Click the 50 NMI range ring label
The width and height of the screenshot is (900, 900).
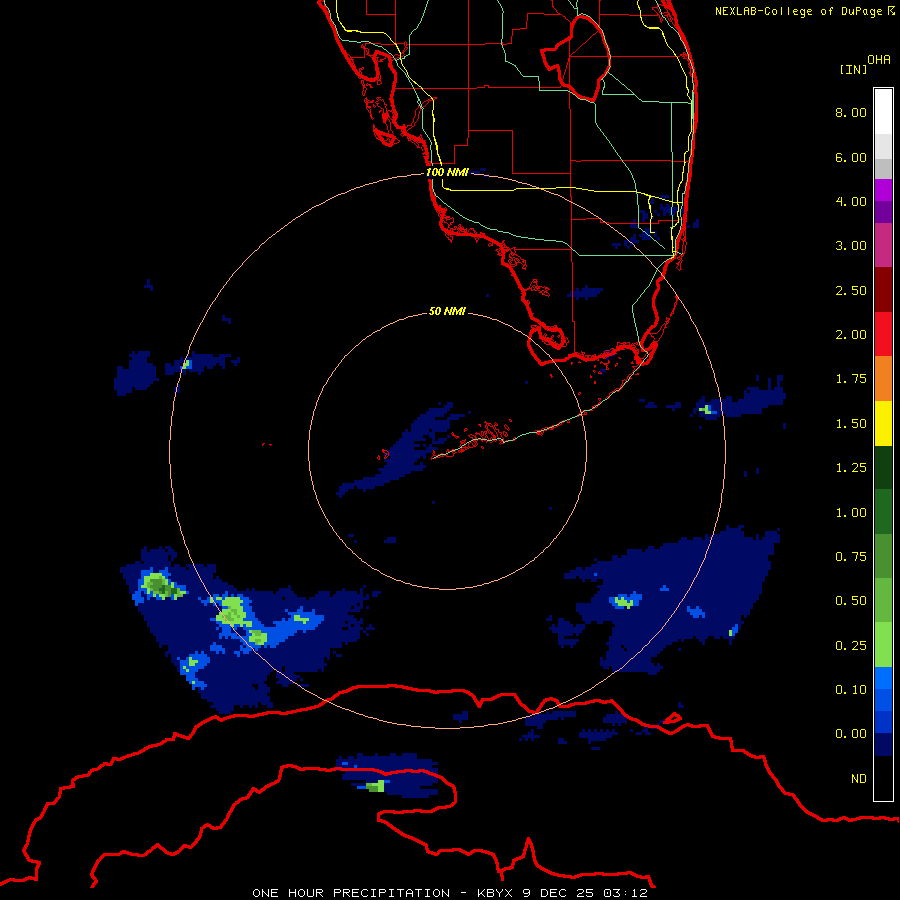coord(447,312)
